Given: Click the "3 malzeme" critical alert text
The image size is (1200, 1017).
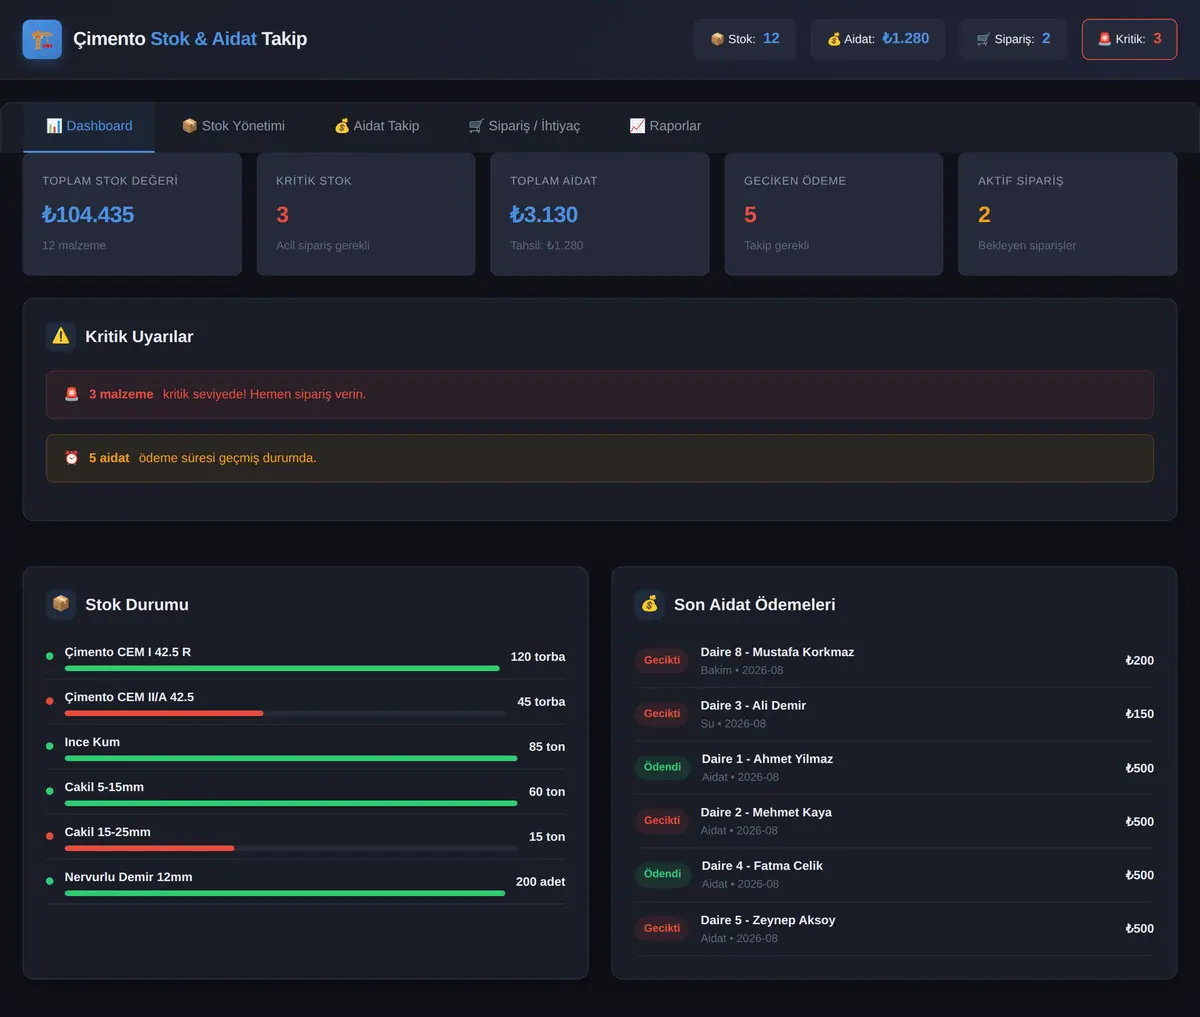Looking at the screenshot, I should (121, 394).
